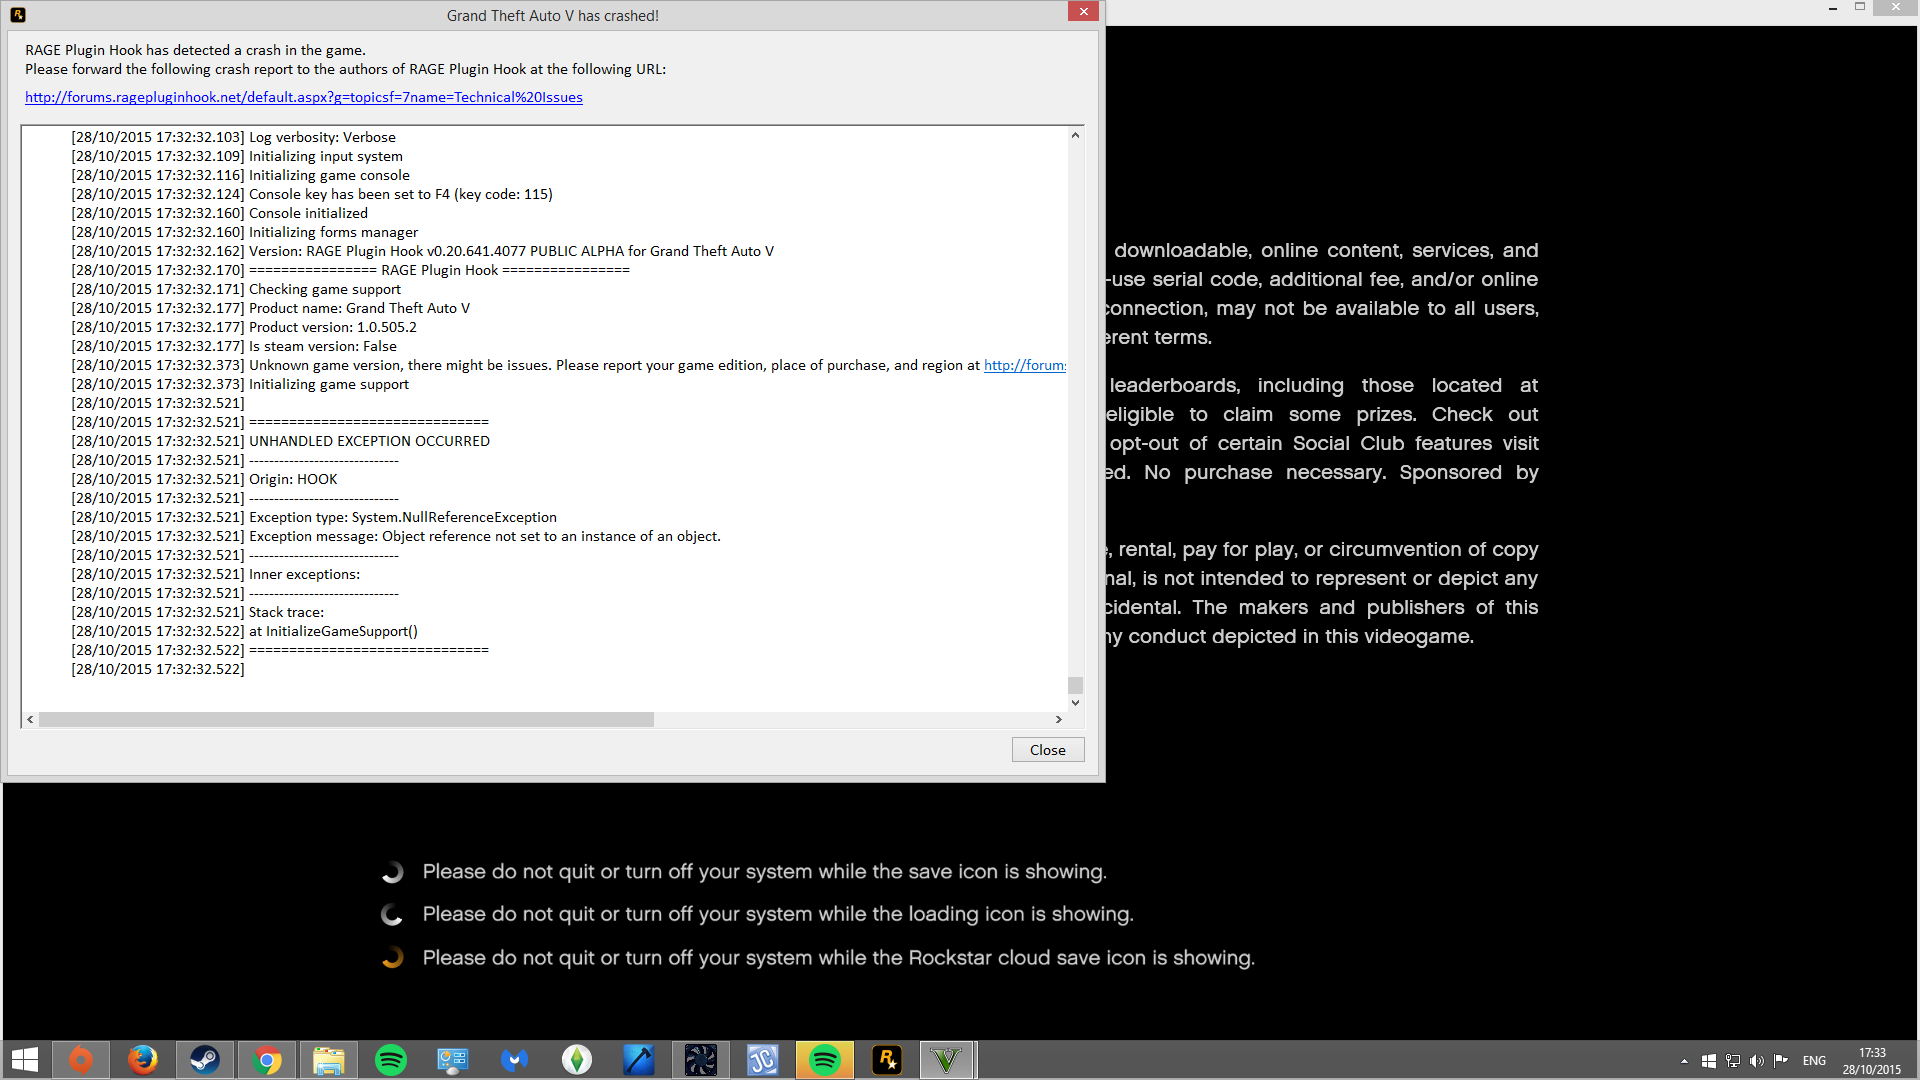Screen dimensions: 1920x1080
Task: Switch to Google Chrome on the taskbar
Action: click(267, 1060)
